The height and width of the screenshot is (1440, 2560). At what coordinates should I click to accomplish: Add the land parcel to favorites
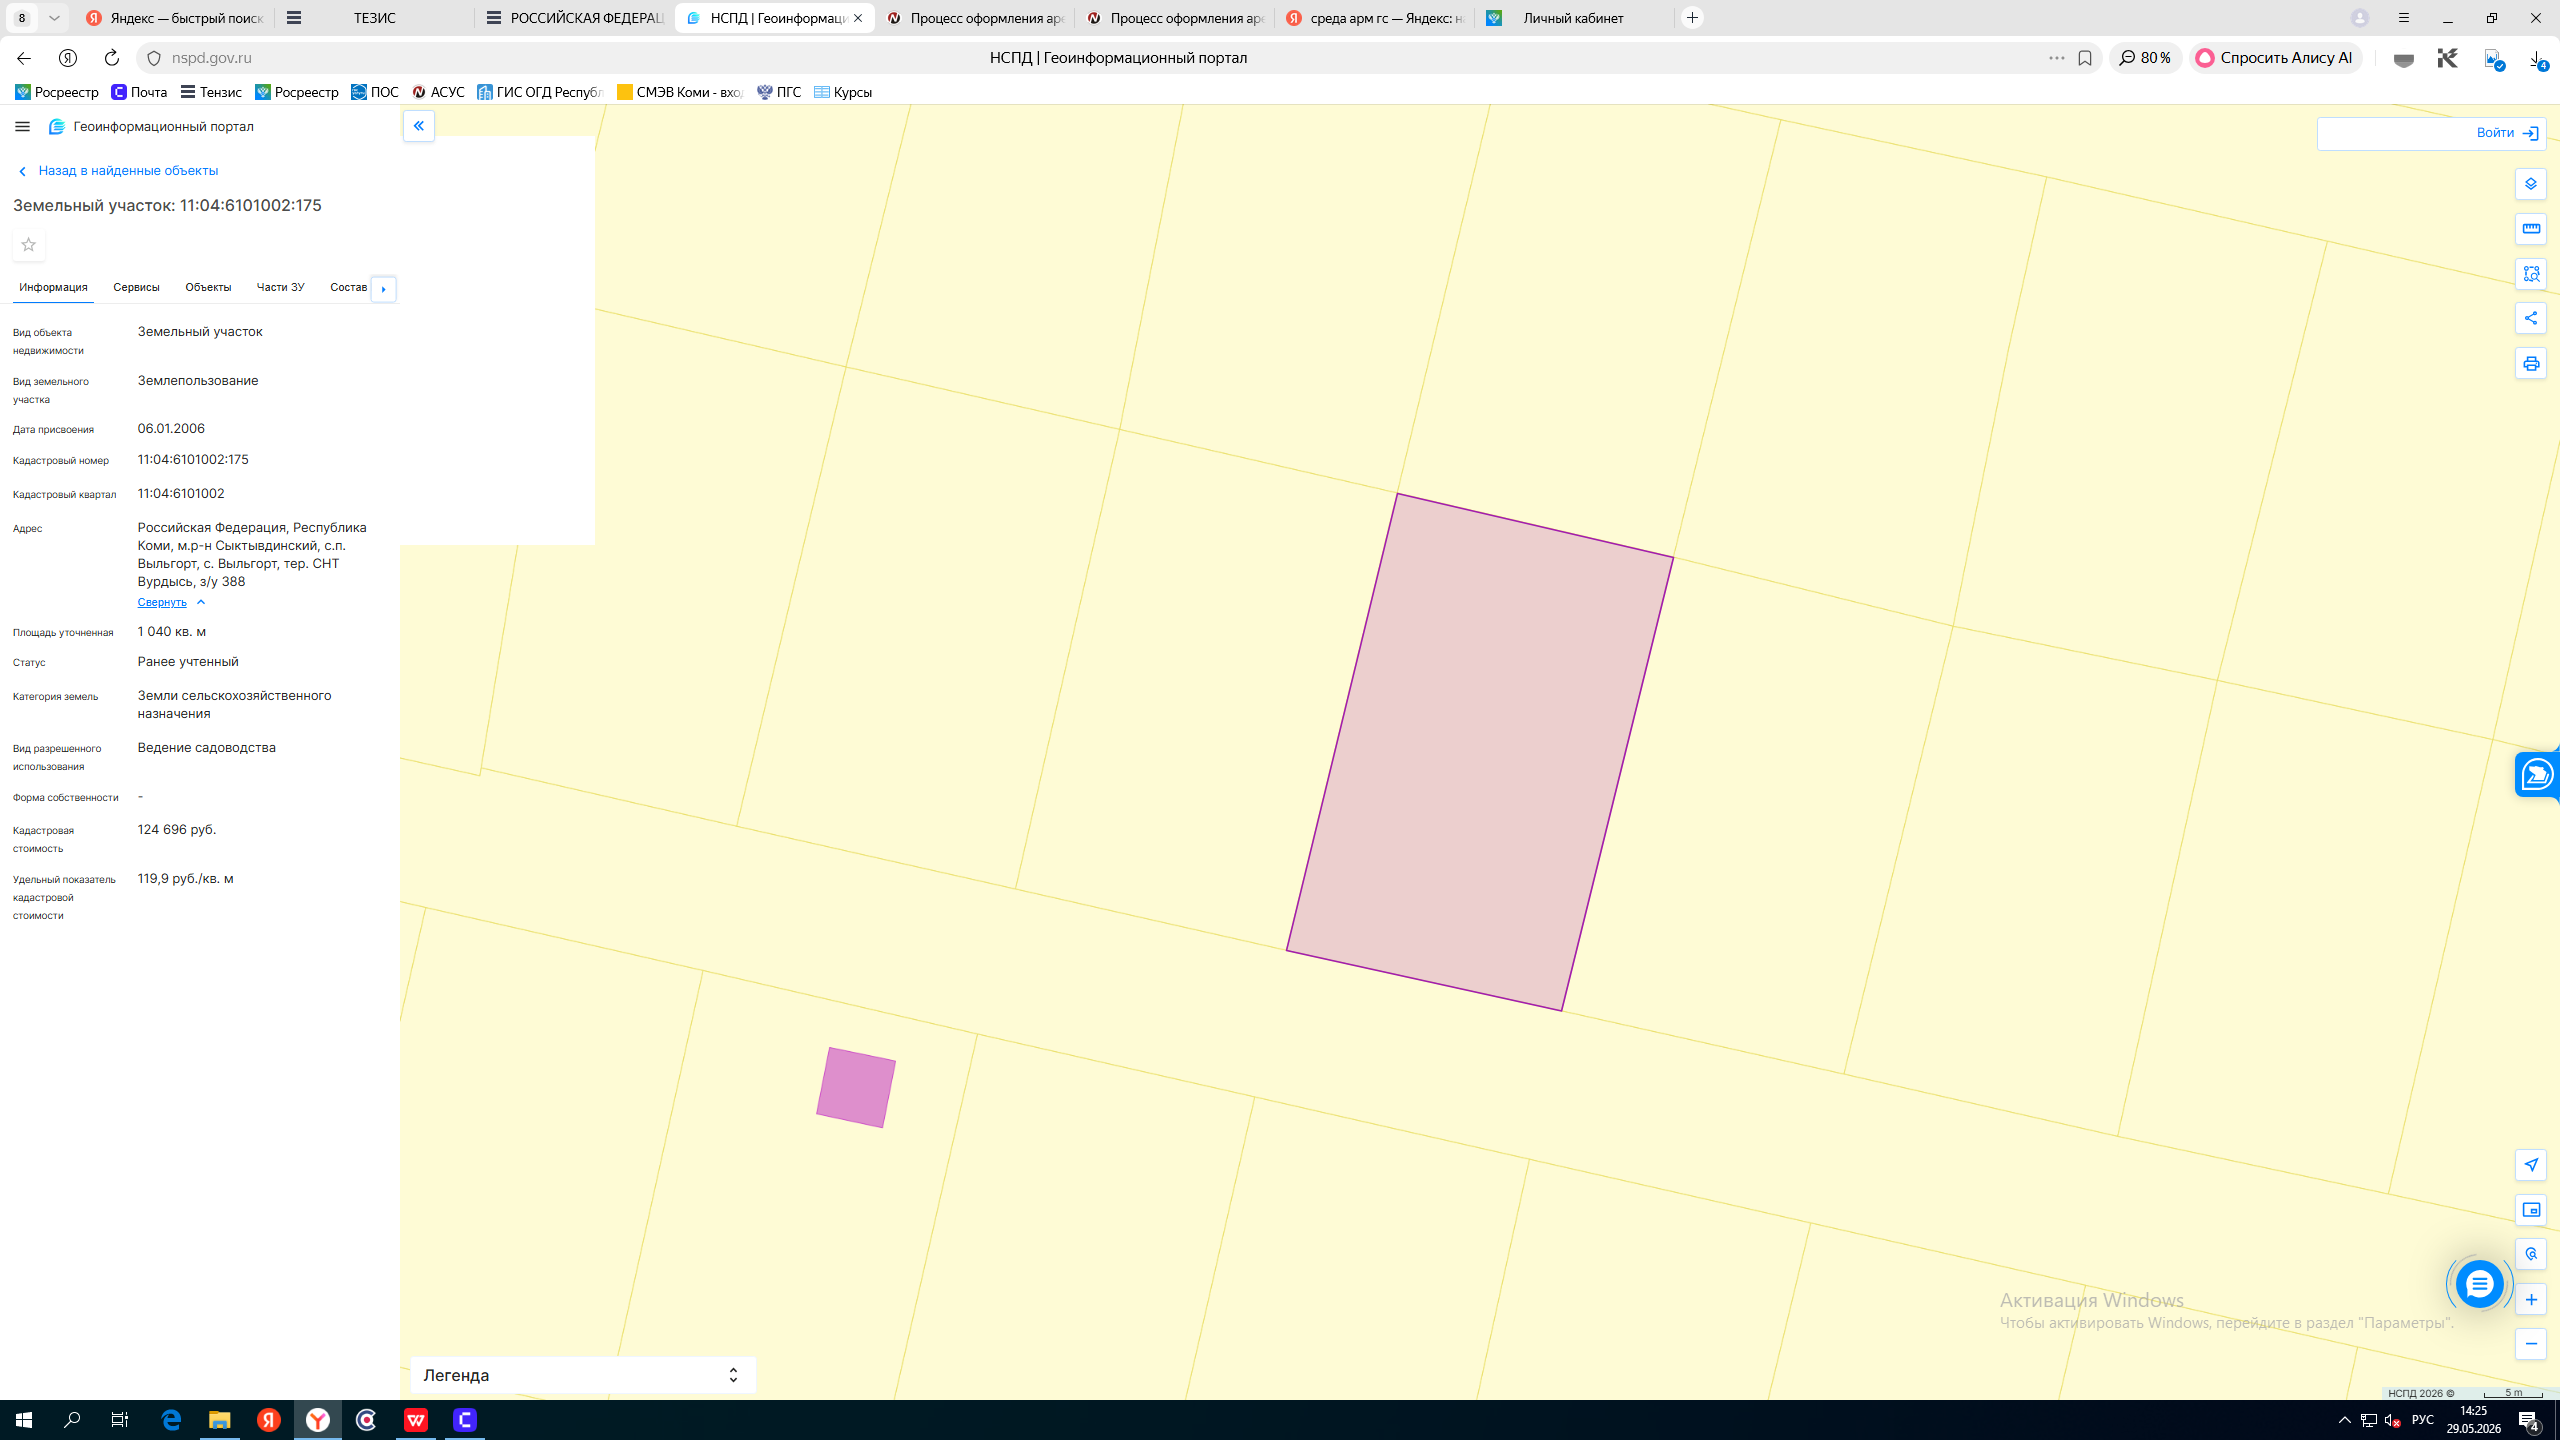(x=29, y=245)
